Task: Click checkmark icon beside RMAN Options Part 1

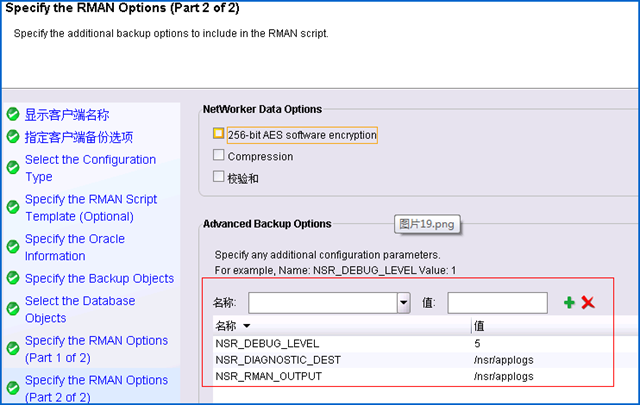Action: (13, 348)
